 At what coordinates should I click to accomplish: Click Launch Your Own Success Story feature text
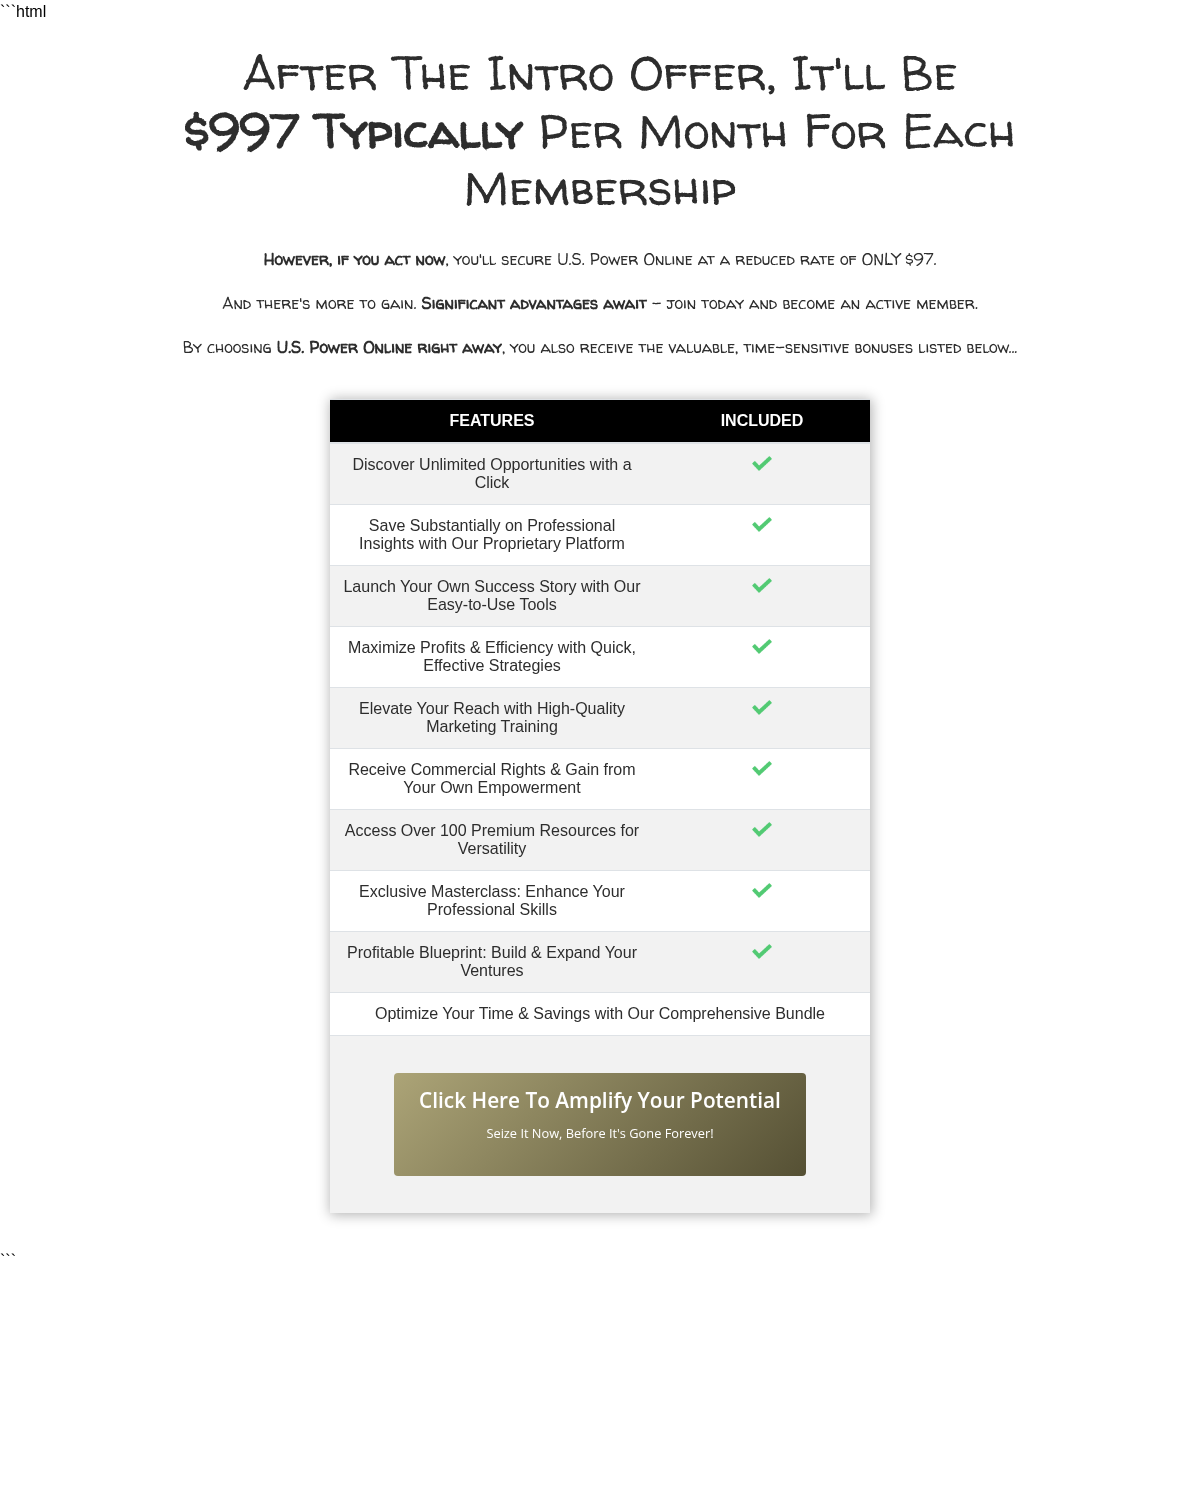492,596
